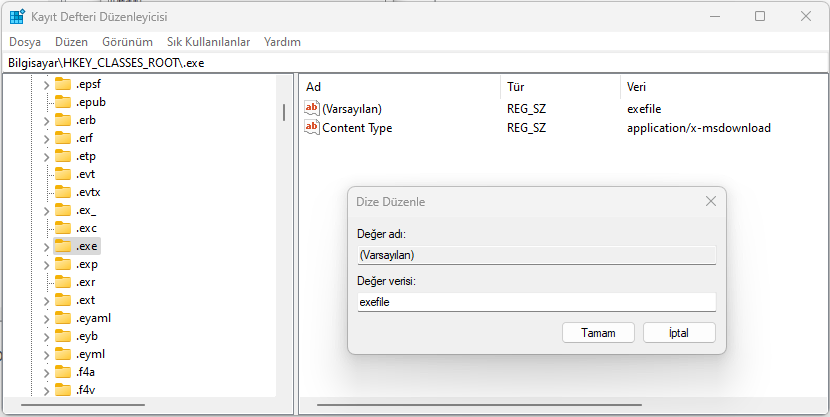This screenshot has height=417, width=830.
Task: Select the .evt folder icon
Action: click(x=63, y=174)
